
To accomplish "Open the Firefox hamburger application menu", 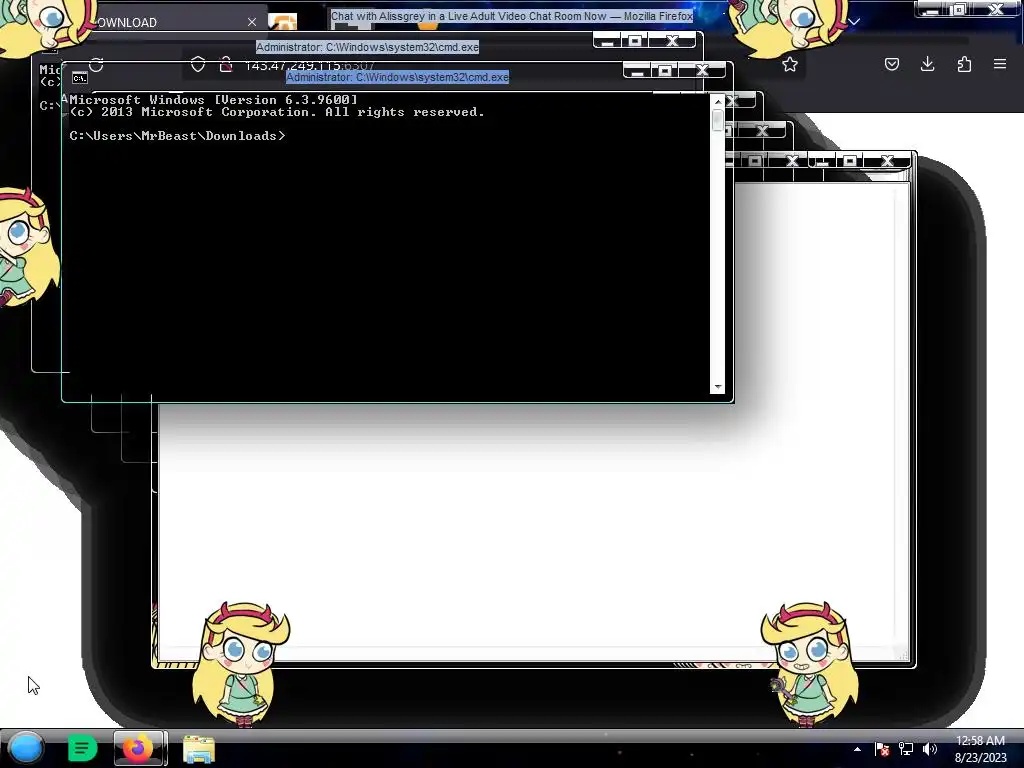I will (1000, 64).
